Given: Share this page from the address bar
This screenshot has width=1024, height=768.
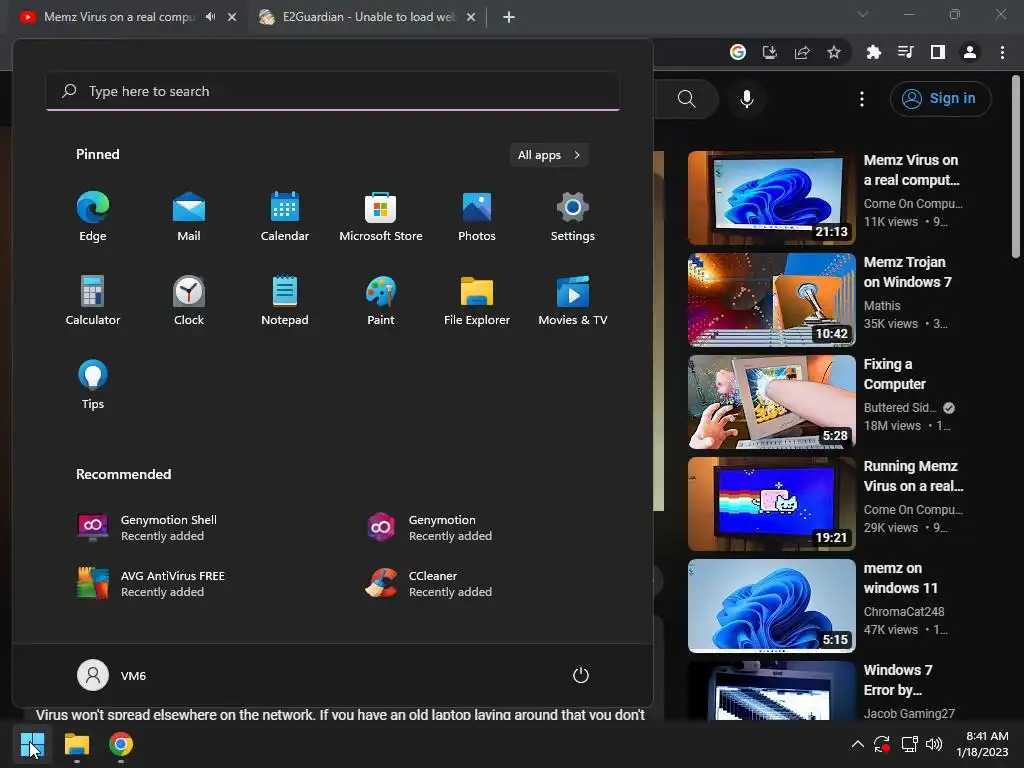Looking at the screenshot, I should [x=802, y=52].
